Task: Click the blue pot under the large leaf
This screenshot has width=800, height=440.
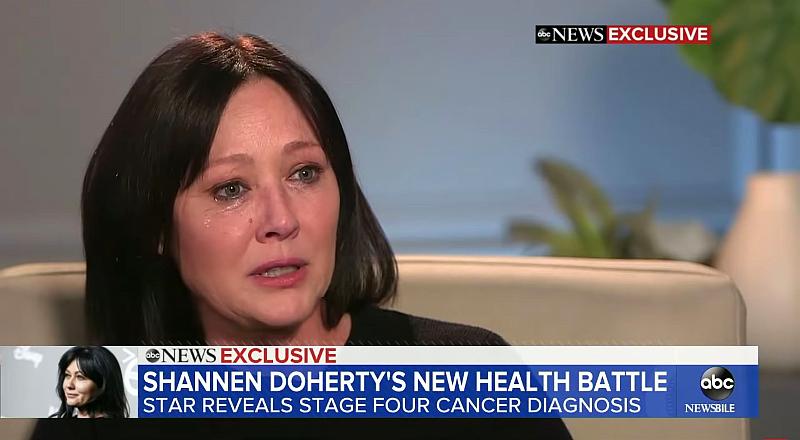Action: click(x=765, y=143)
